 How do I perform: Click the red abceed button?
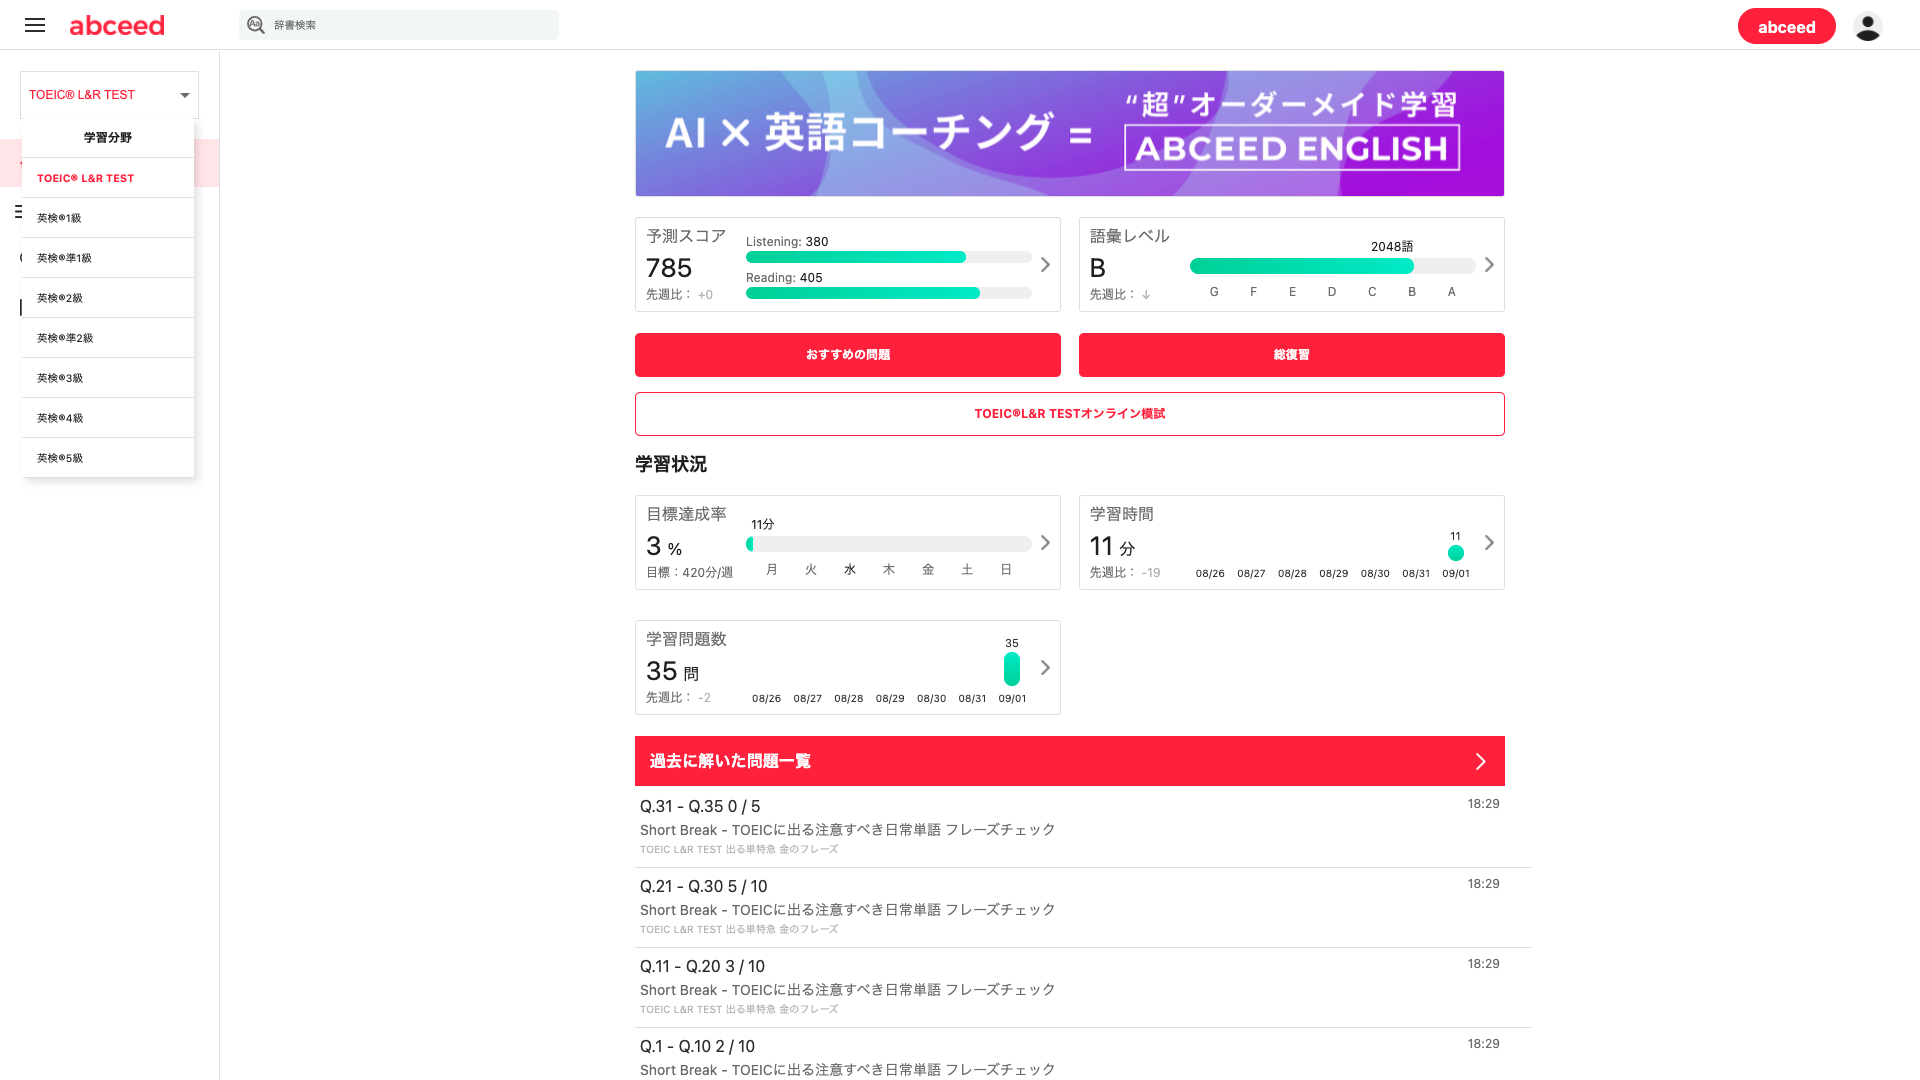pyautogui.click(x=1786, y=27)
